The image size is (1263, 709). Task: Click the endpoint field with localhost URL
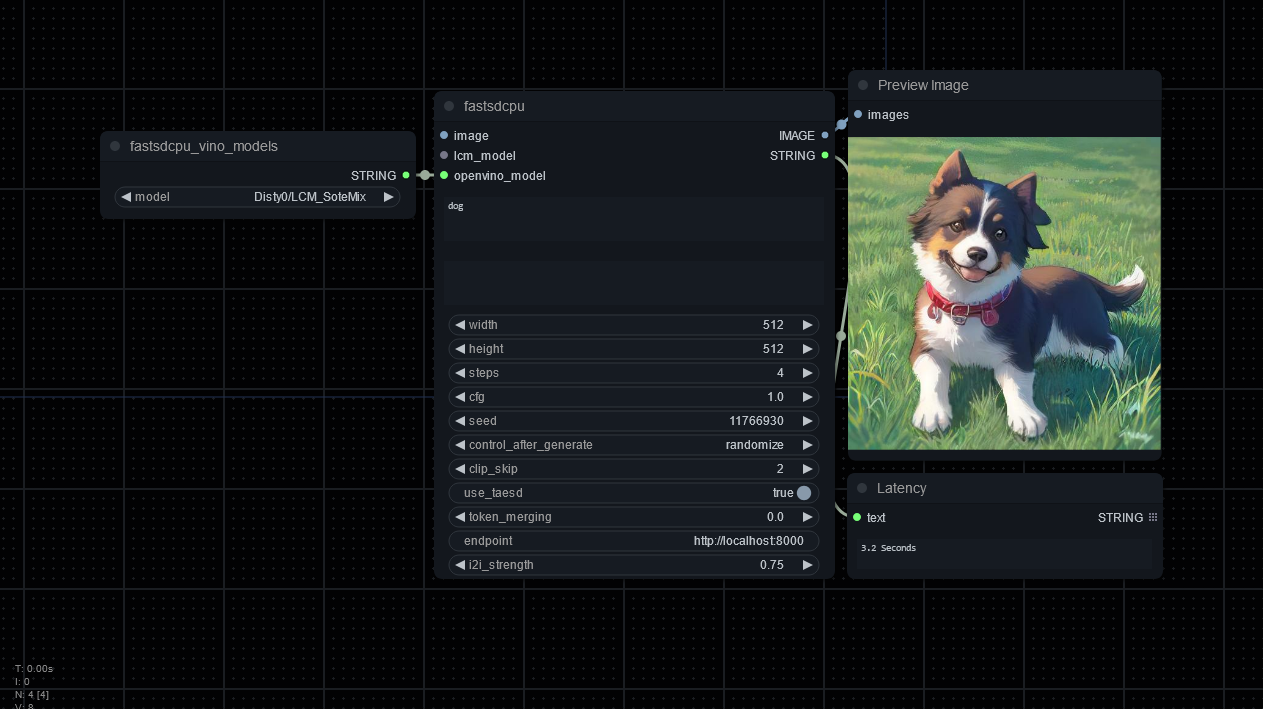point(634,541)
